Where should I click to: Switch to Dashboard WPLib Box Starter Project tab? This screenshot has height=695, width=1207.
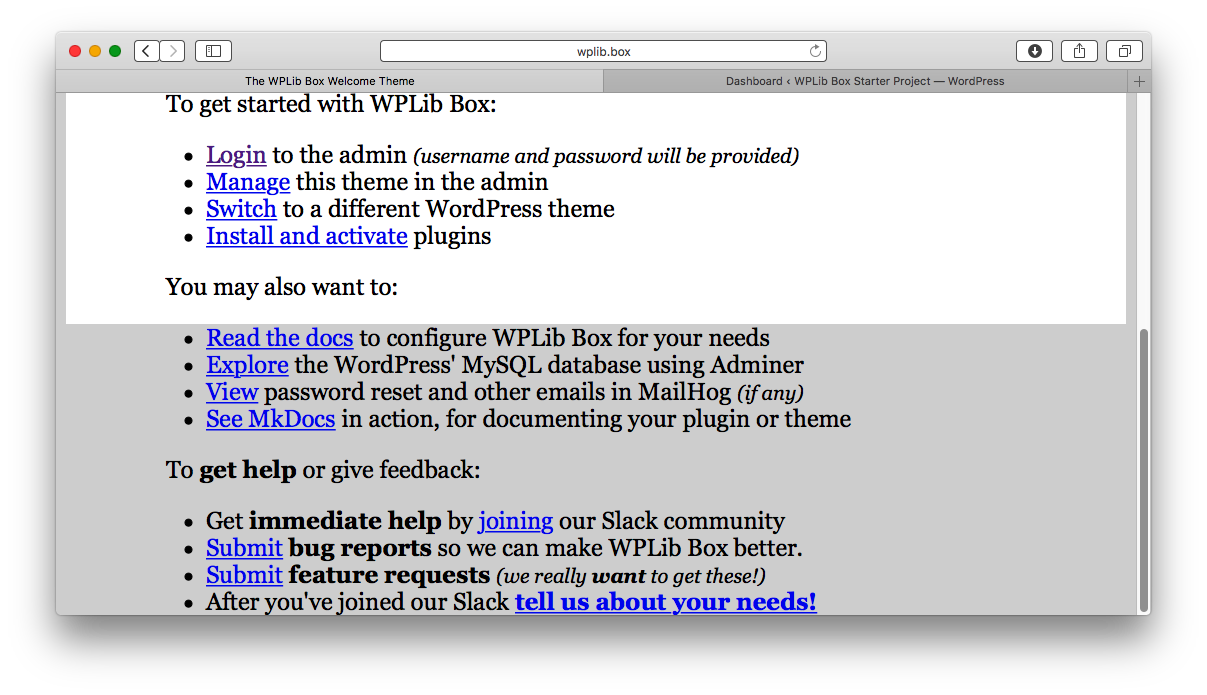click(x=865, y=81)
